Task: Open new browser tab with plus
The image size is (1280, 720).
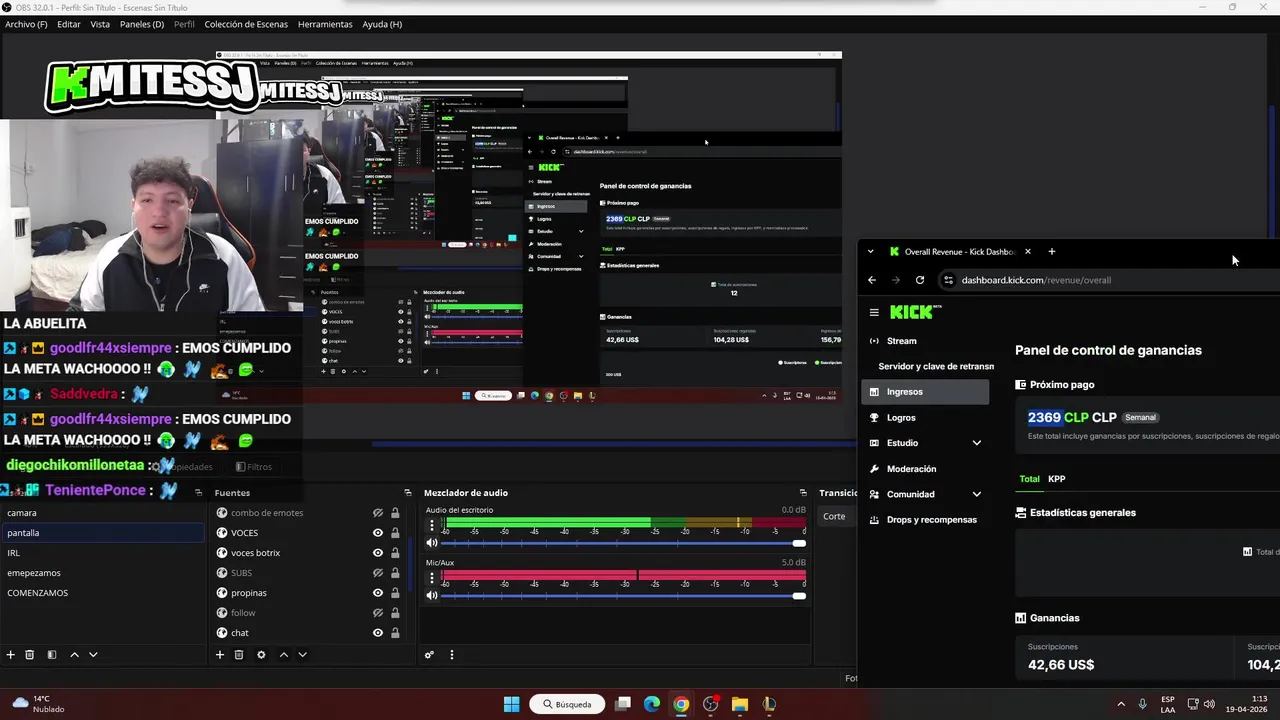Action: point(1051,251)
